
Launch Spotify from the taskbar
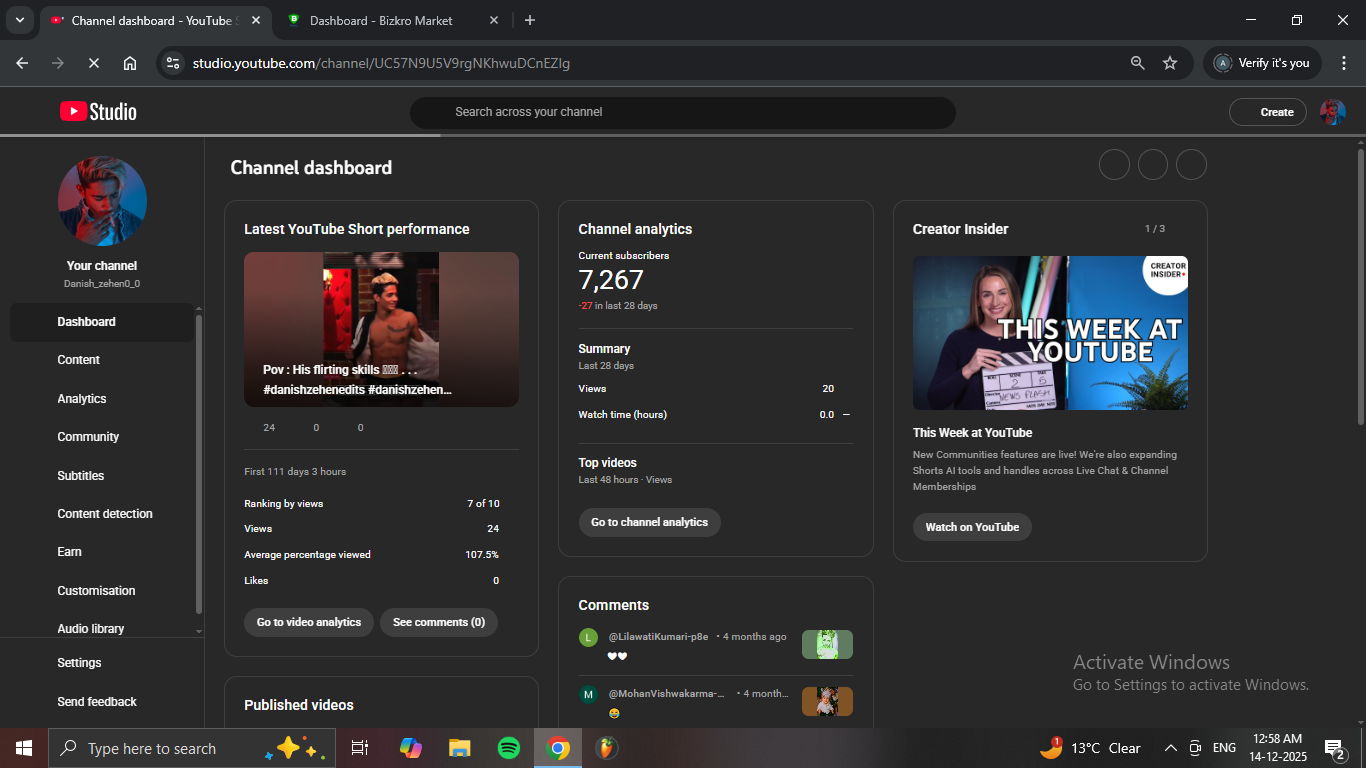pos(509,748)
